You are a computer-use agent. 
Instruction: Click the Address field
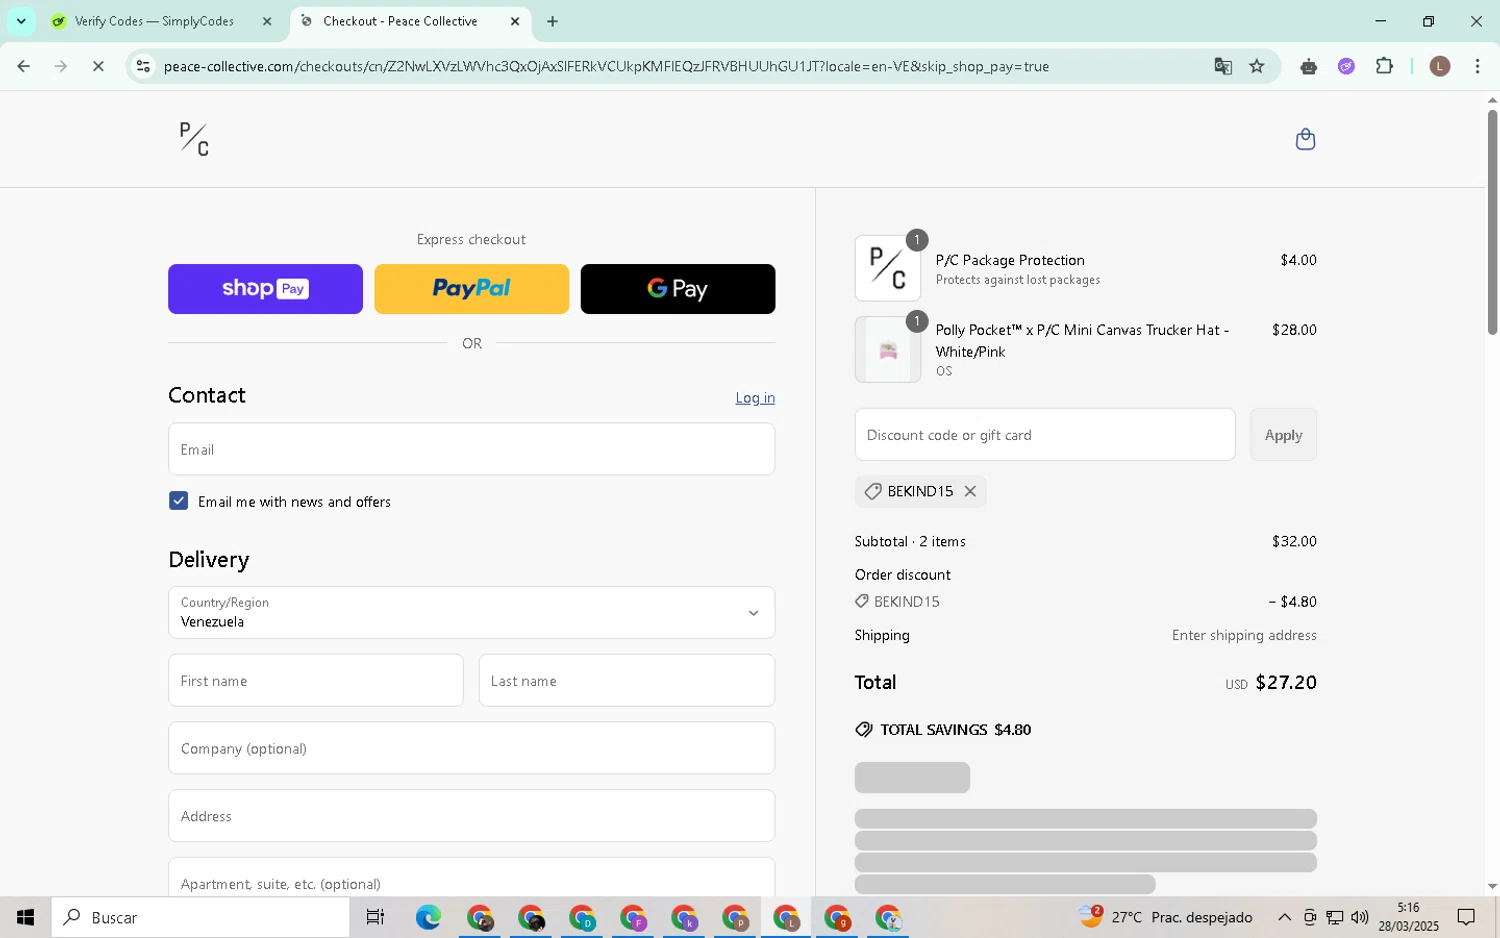pos(471,816)
